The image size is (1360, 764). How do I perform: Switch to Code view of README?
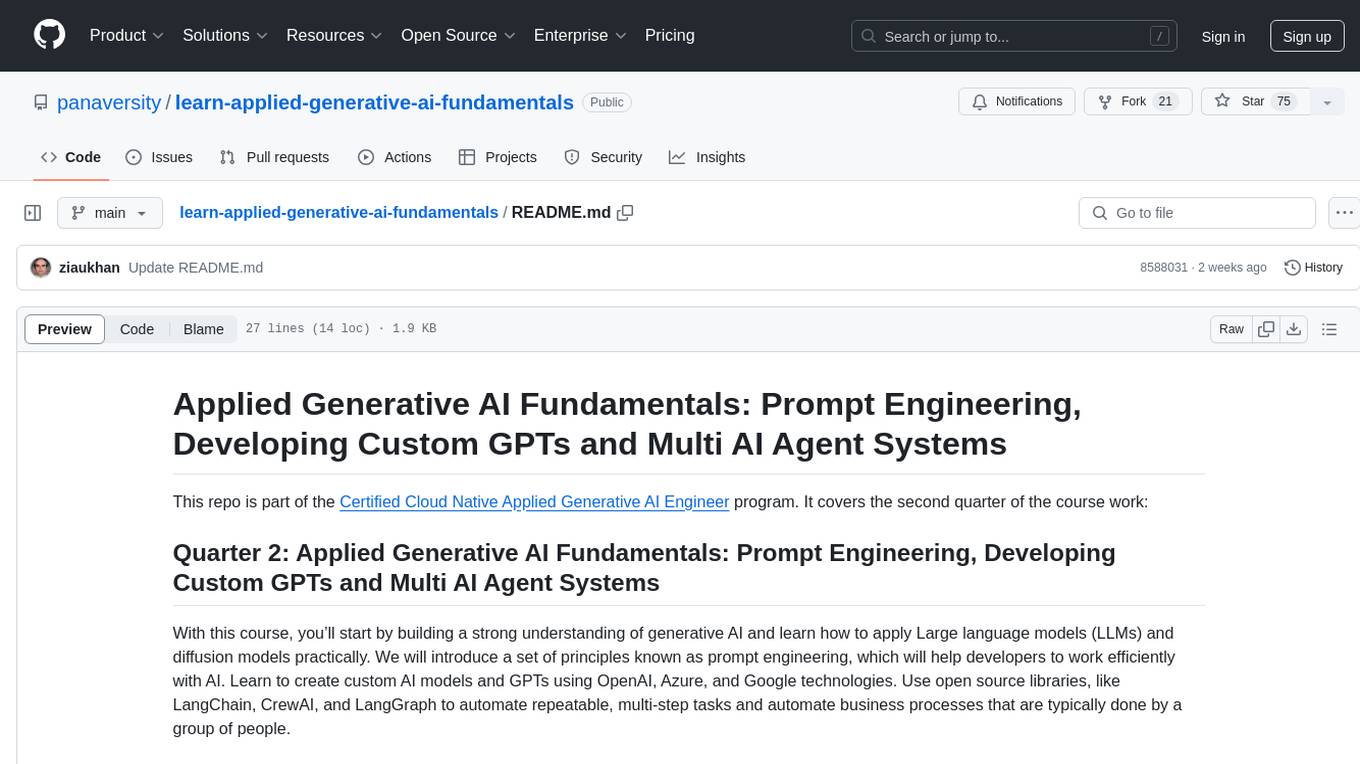click(137, 329)
